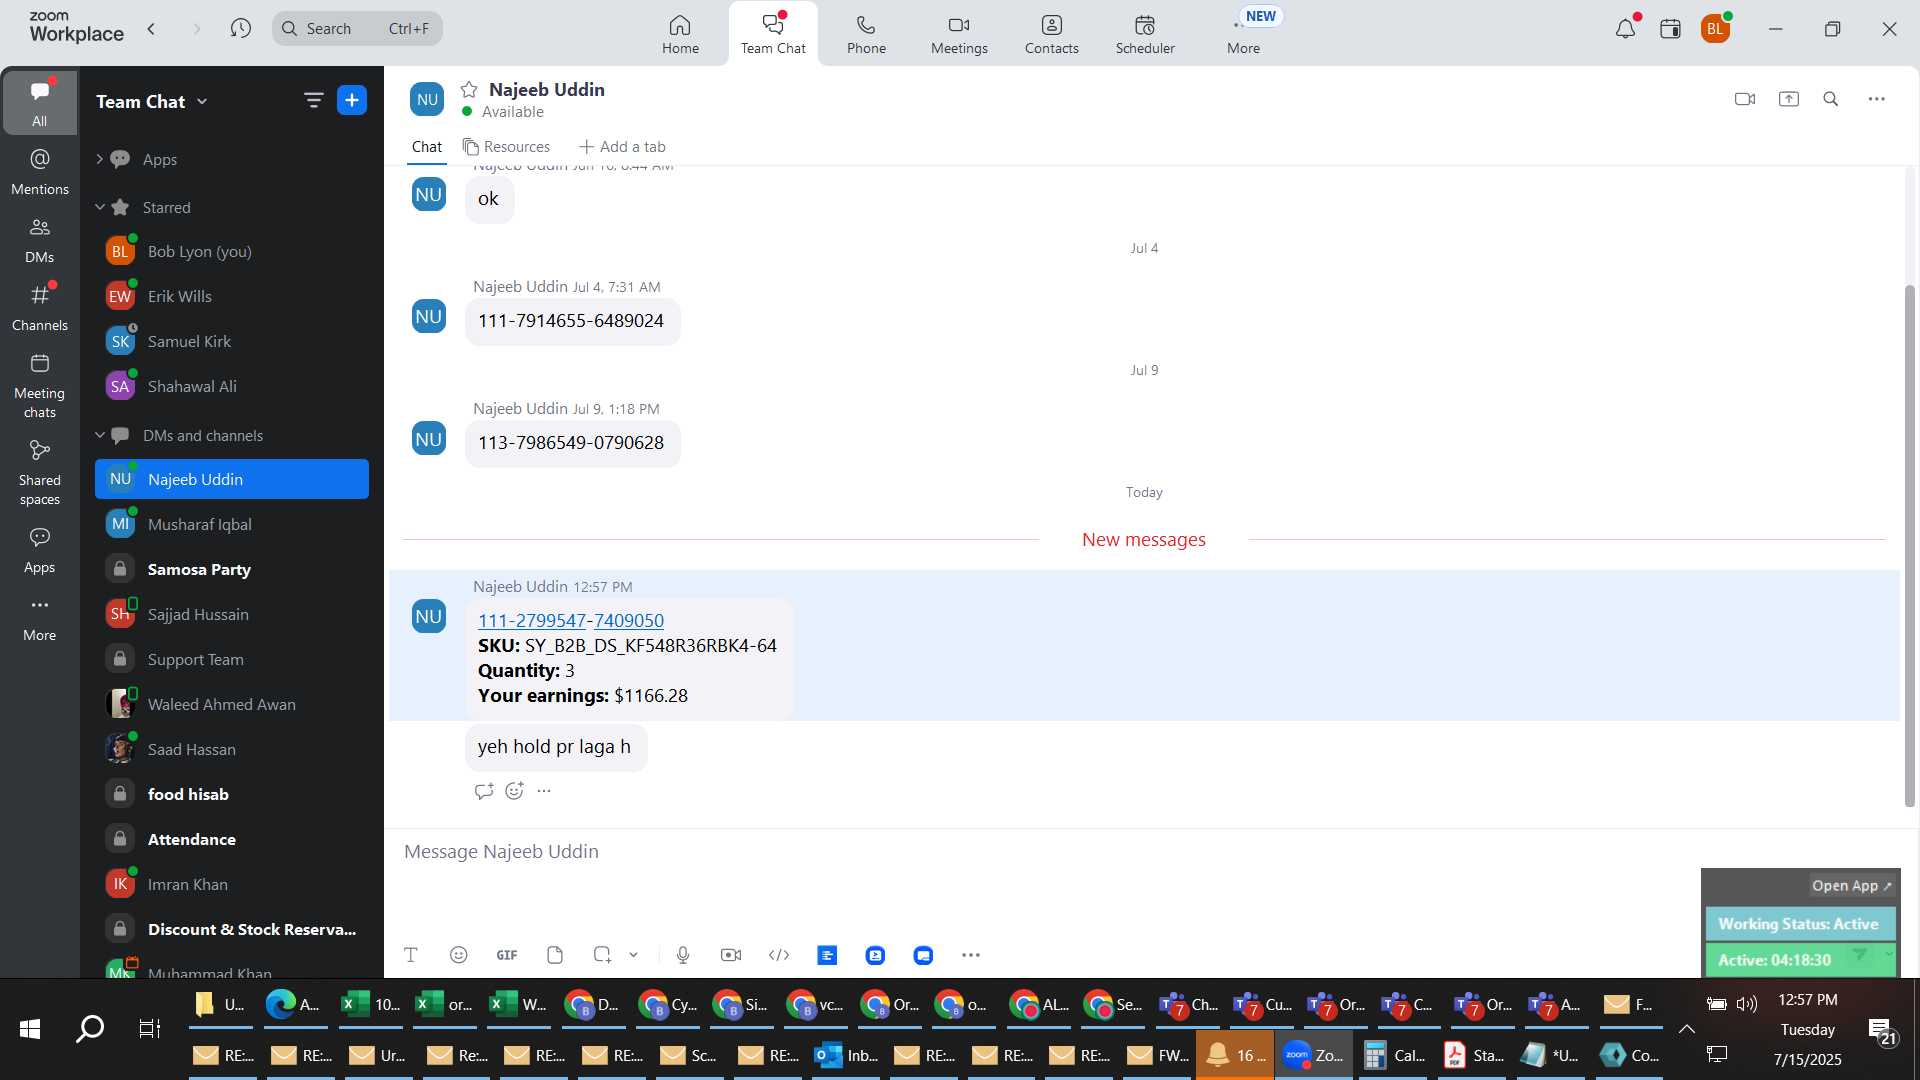The image size is (1920, 1080).
Task: Open Task View on taskbar
Action: [x=150, y=1029]
